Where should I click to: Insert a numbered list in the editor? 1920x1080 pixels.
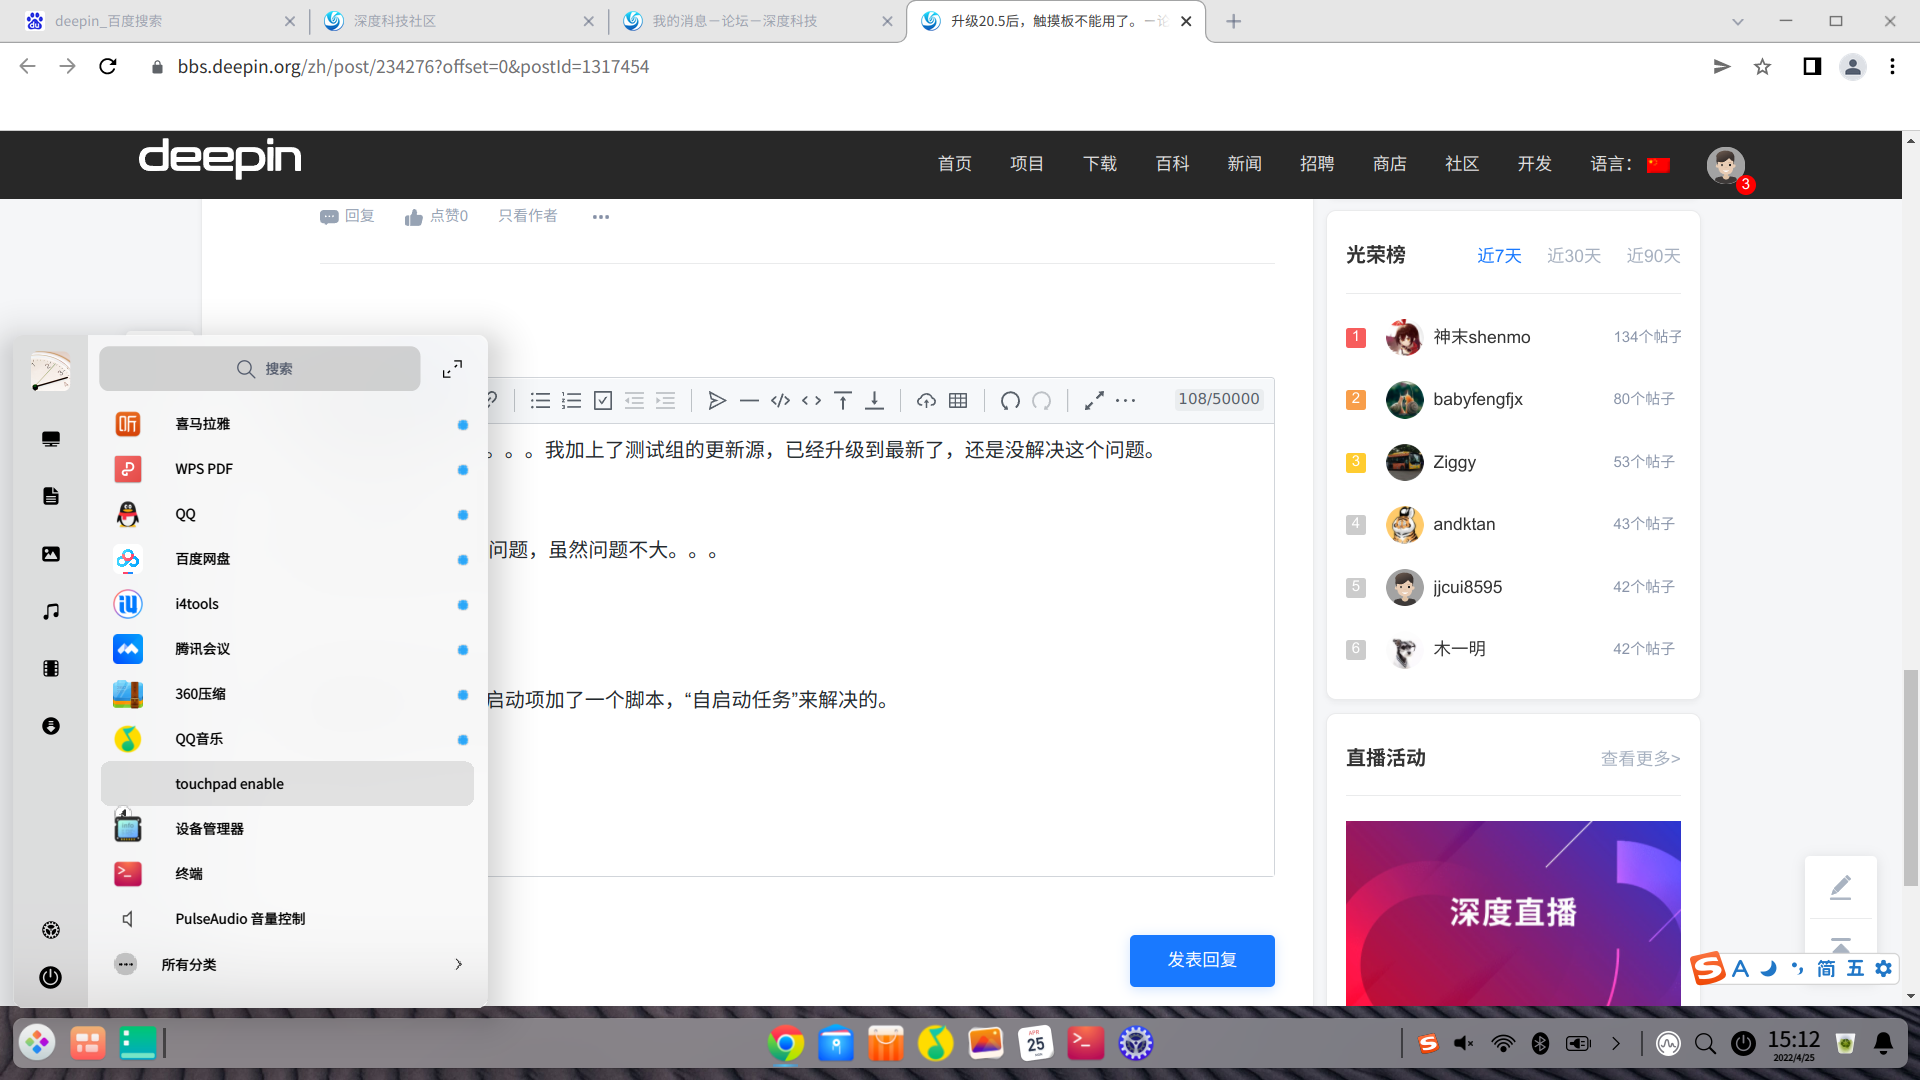click(x=571, y=401)
